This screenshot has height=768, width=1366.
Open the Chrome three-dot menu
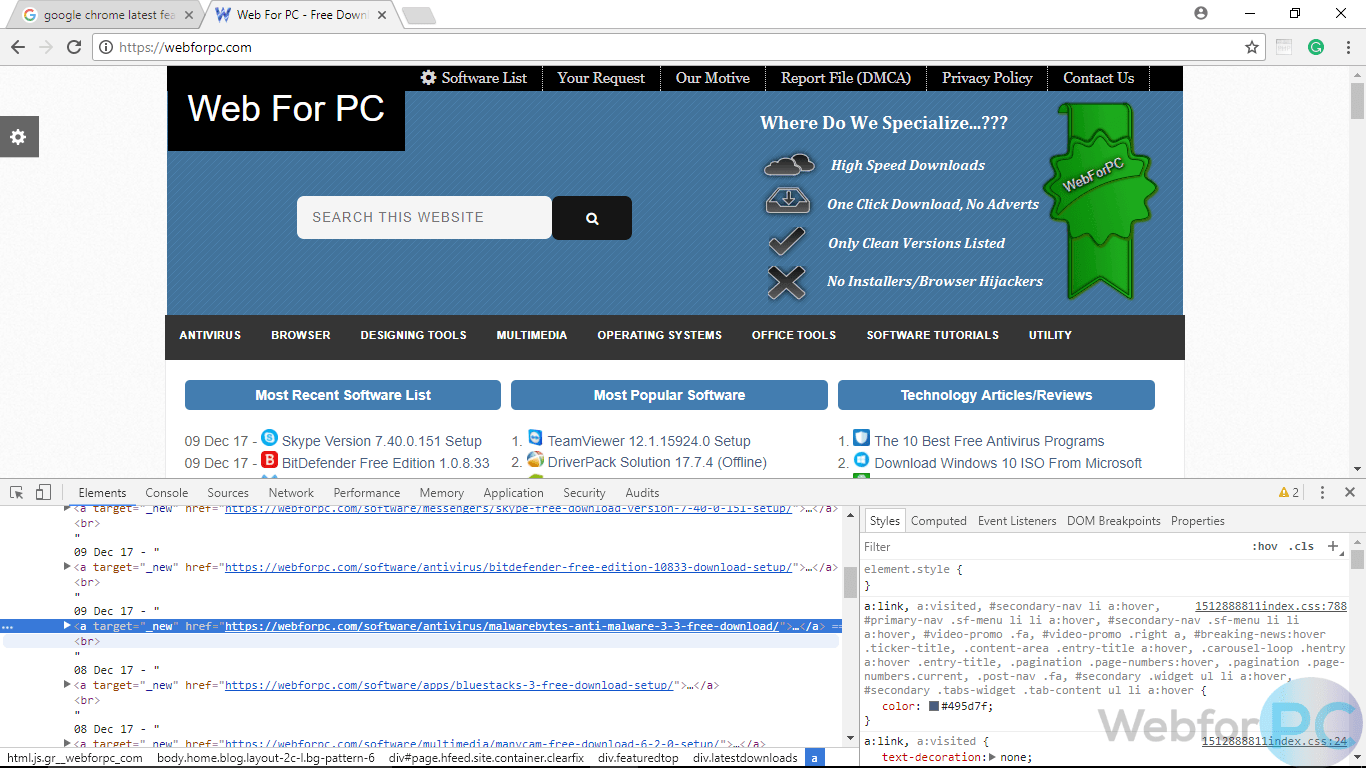pyautogui.click(x=1347, y=47)
